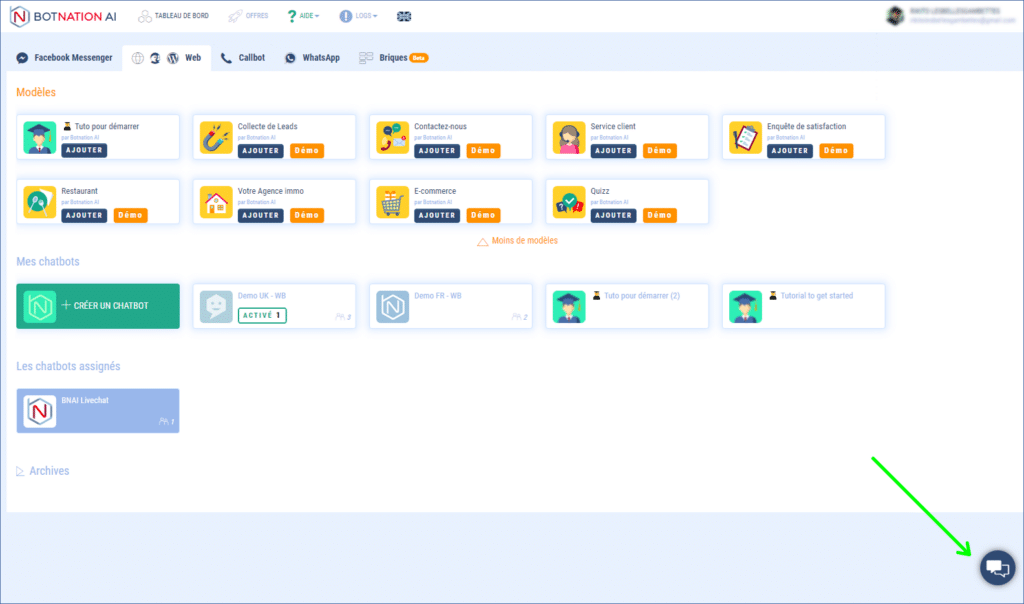Click the Service client headset avatar icon
Viewport: 1024px width, 604px height.
[x=570, y=137]
